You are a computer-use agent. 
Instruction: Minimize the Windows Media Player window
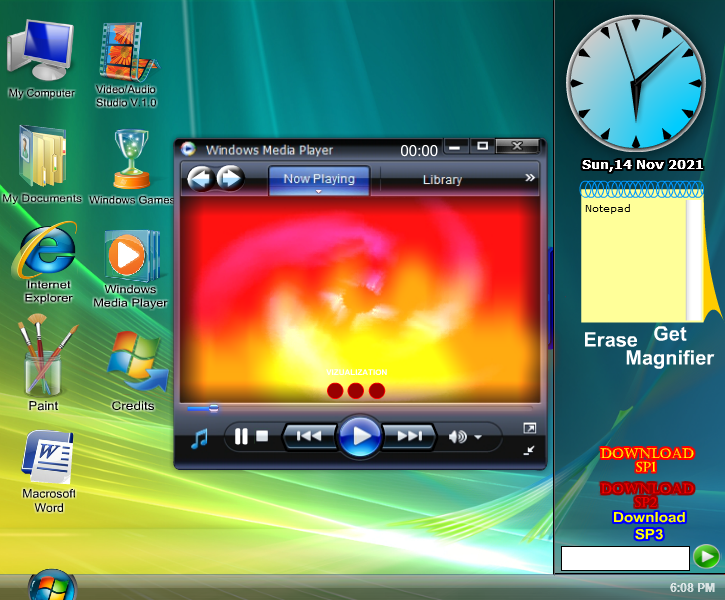[455, 147]
